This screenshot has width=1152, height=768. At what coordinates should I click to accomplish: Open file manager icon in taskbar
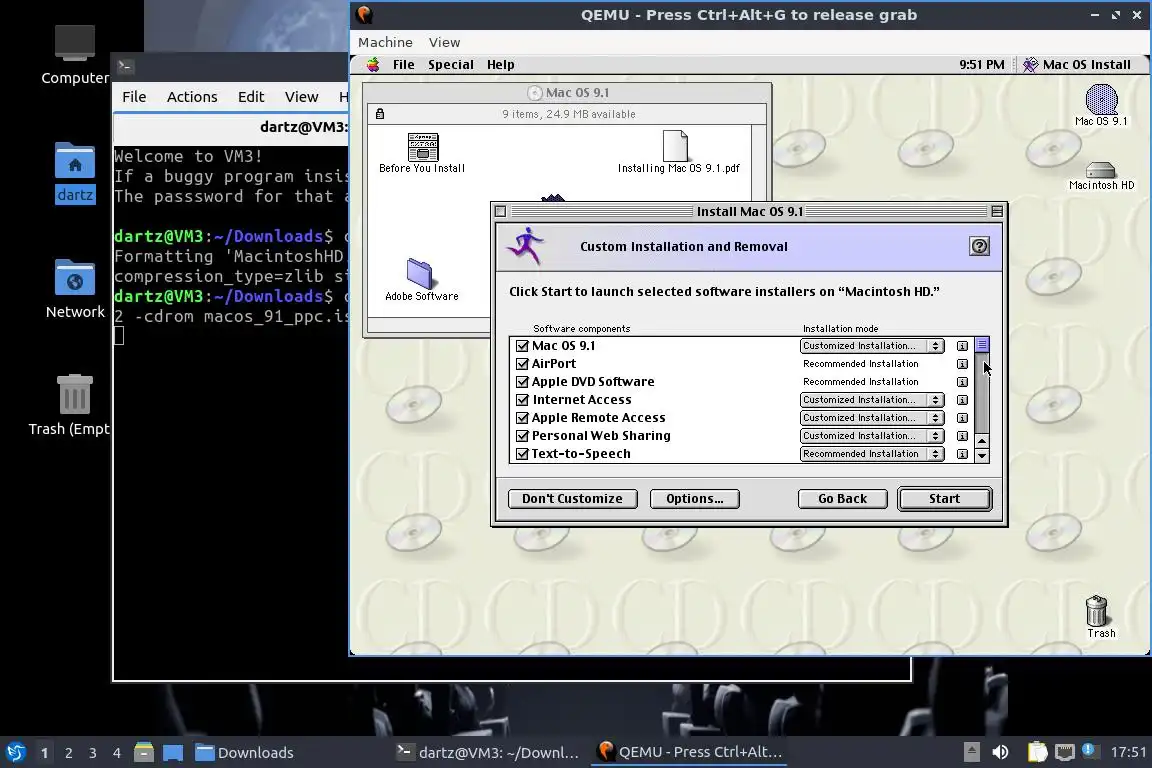(144, 752)
